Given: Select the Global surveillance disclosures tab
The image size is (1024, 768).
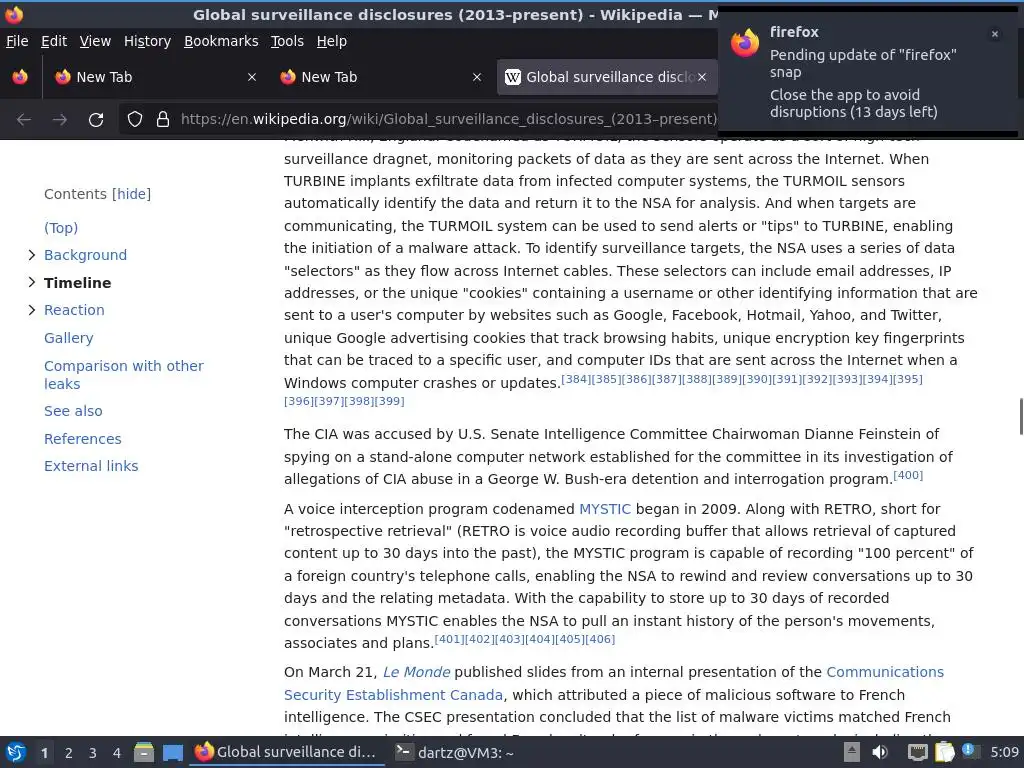Looking at the screenshot, I should coord(606,77).
